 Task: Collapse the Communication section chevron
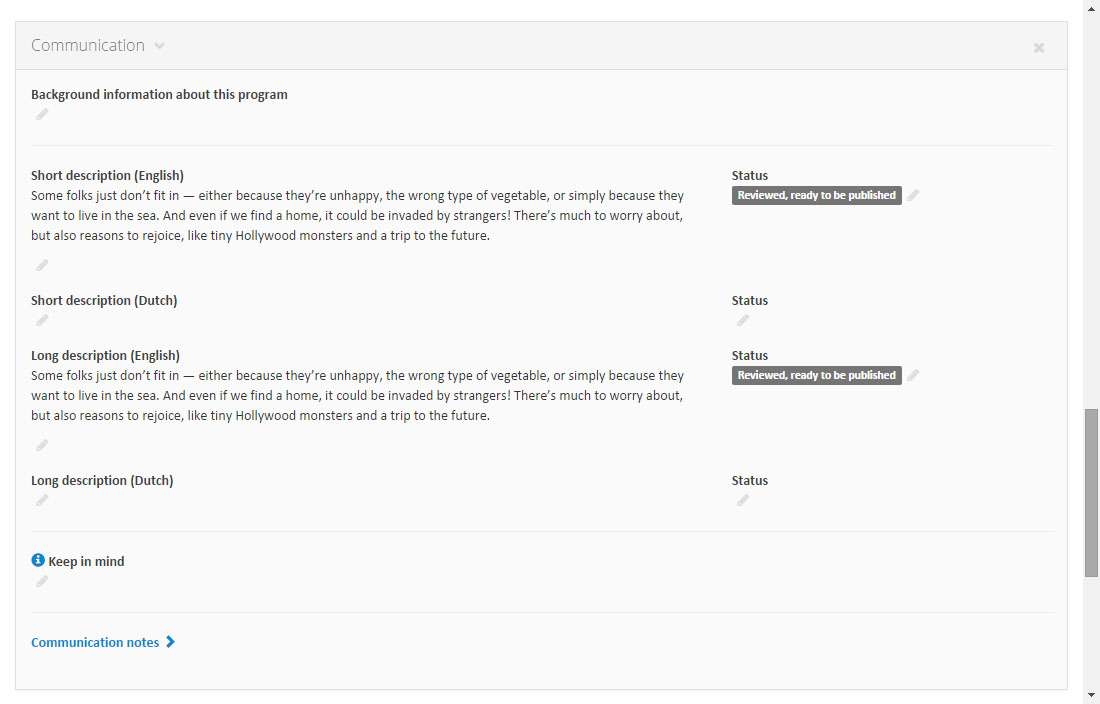coord(160,46)
